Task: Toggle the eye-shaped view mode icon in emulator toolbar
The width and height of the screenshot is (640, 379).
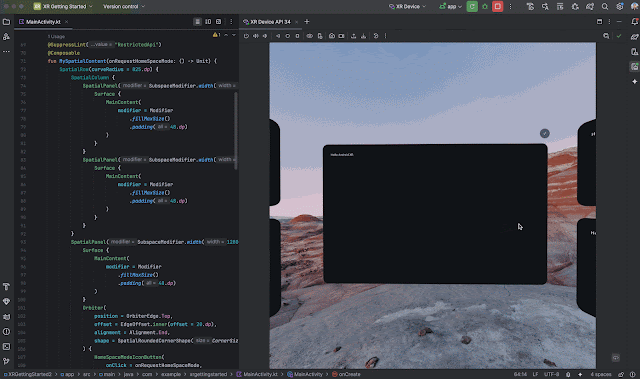Action: (x=310, y=36)
